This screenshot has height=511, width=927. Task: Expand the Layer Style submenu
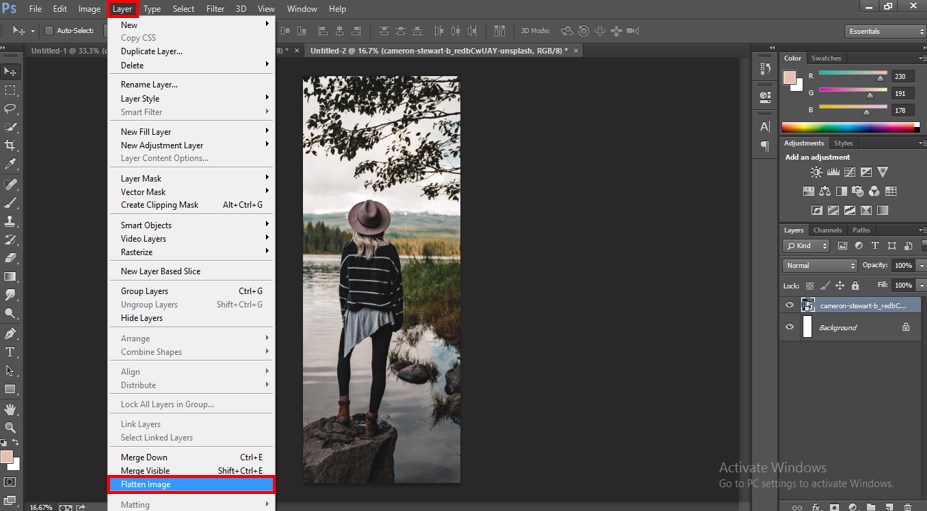coord(191,98)
